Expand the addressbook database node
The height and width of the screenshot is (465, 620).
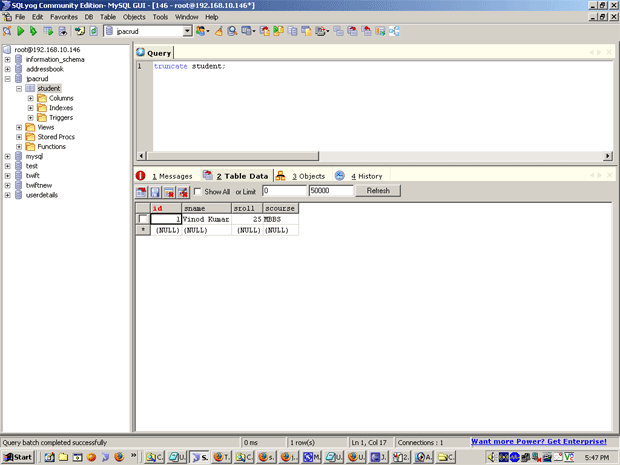click(x=8, y=69)
